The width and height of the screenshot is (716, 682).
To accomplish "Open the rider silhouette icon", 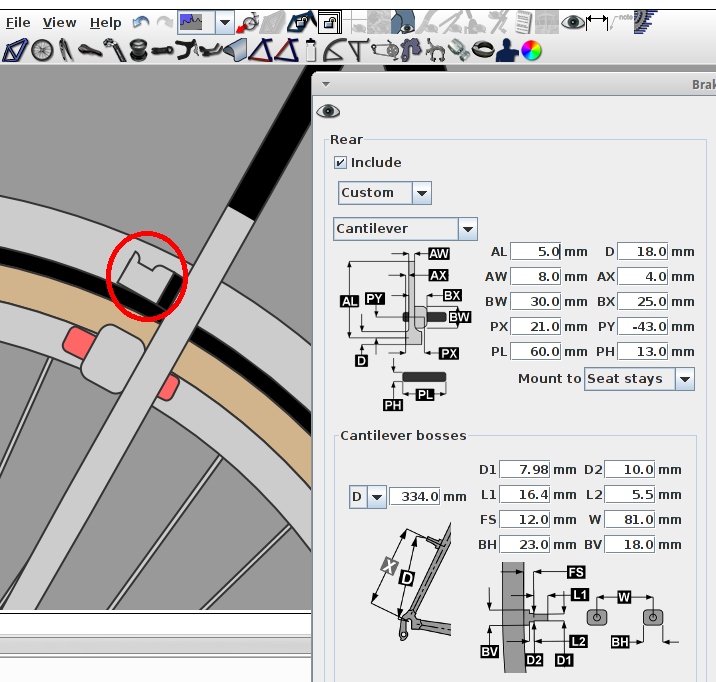I will [507, 49].
